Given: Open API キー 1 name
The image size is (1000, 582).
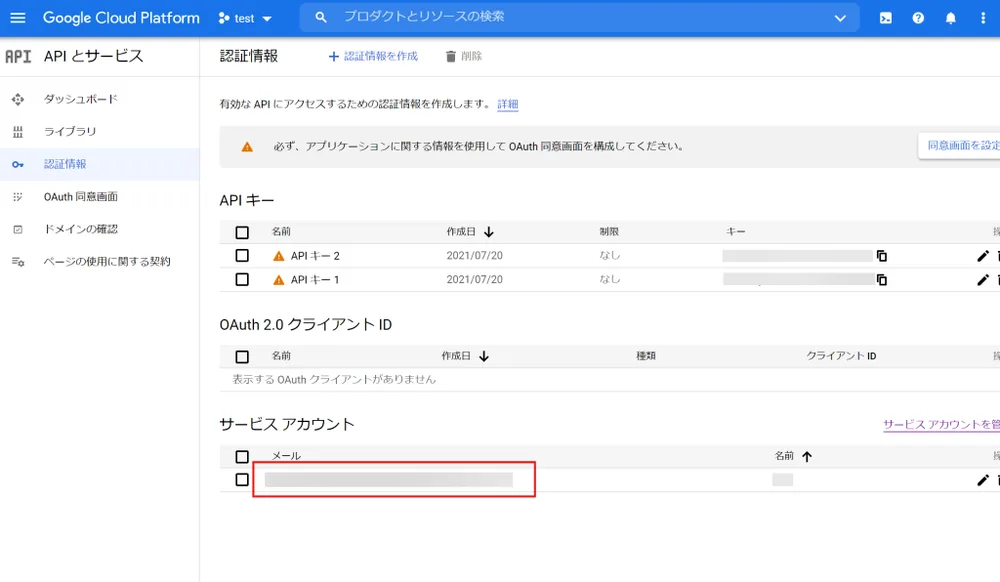Looking at the screenshot, I should (315, 279).
